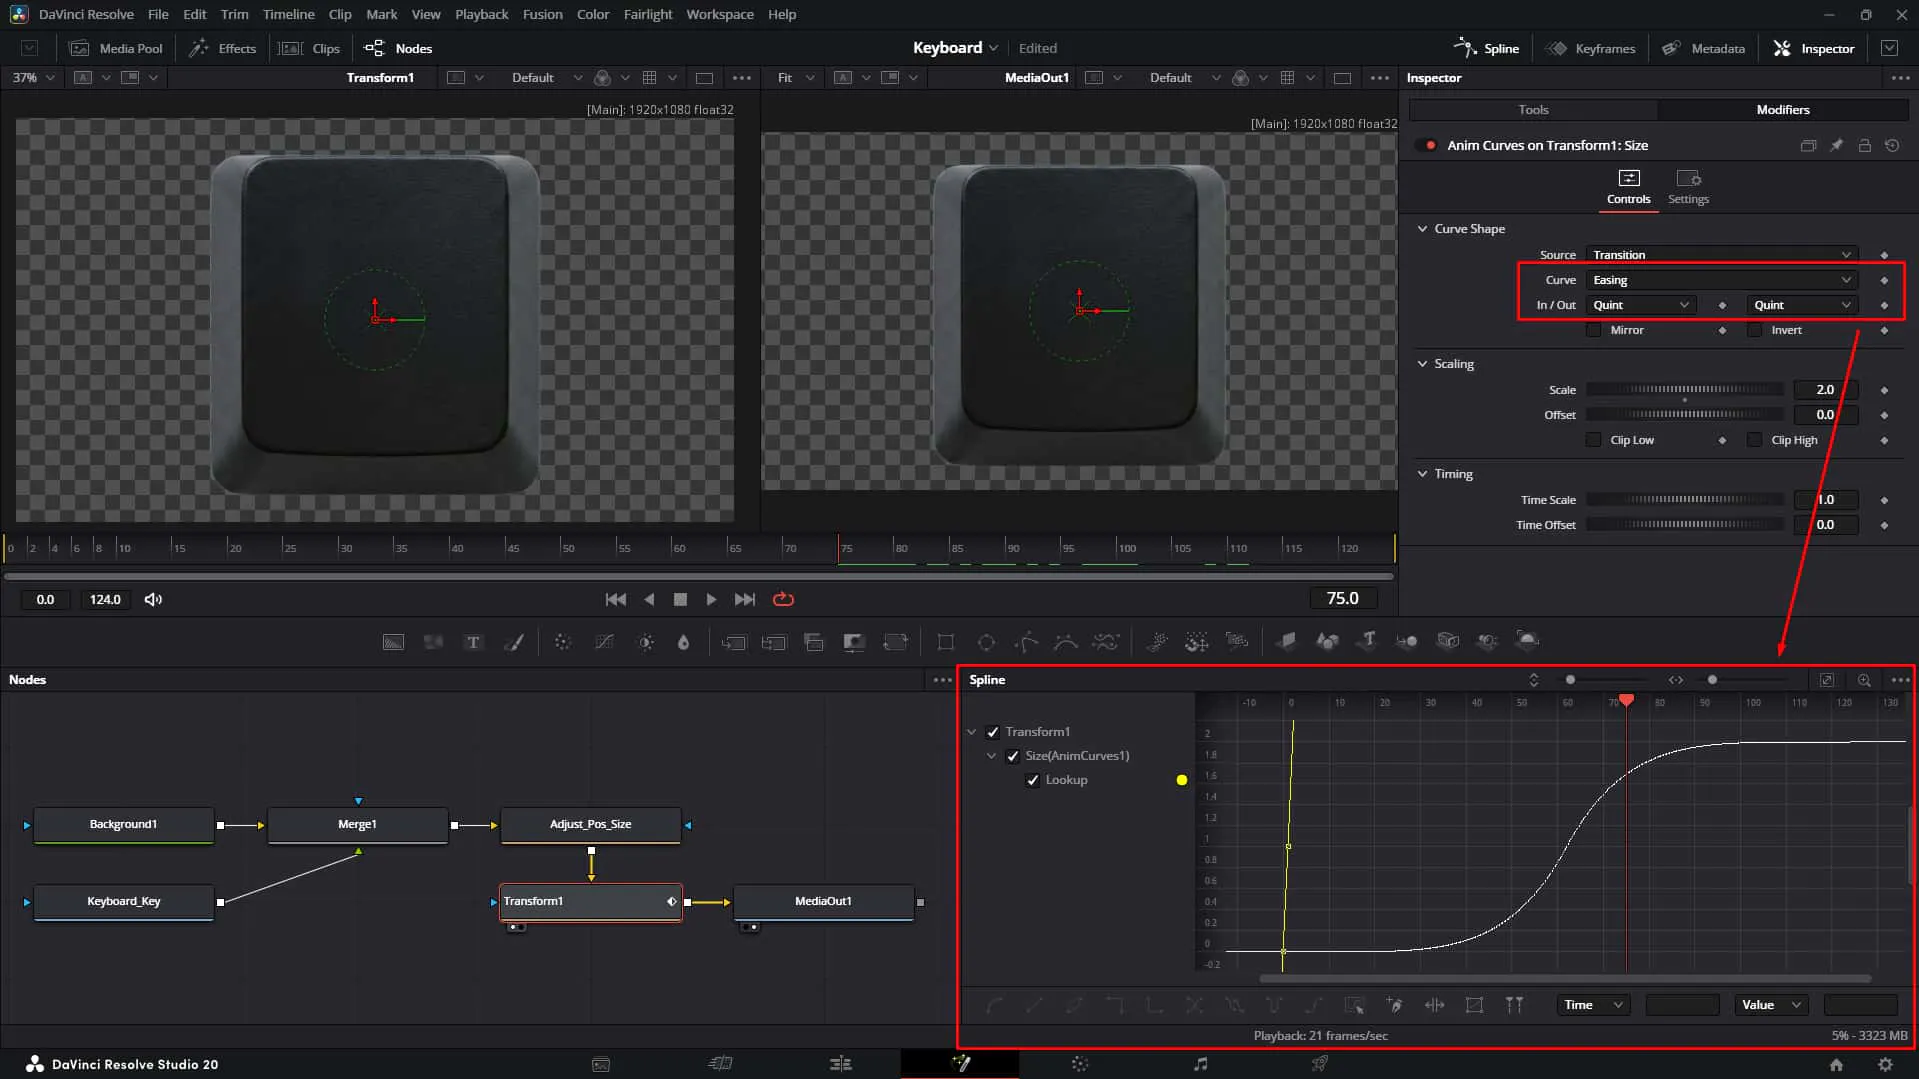Add a Text 3D node from the toolbar
The width and height of the screenshot is (1919, 1079).
tap(1368, 641)
